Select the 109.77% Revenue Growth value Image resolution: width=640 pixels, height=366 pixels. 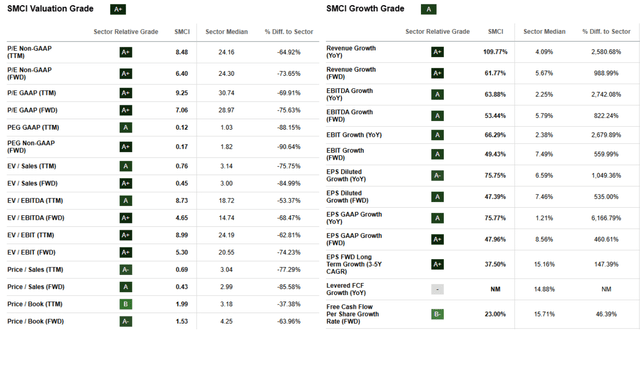coord(495,52)
